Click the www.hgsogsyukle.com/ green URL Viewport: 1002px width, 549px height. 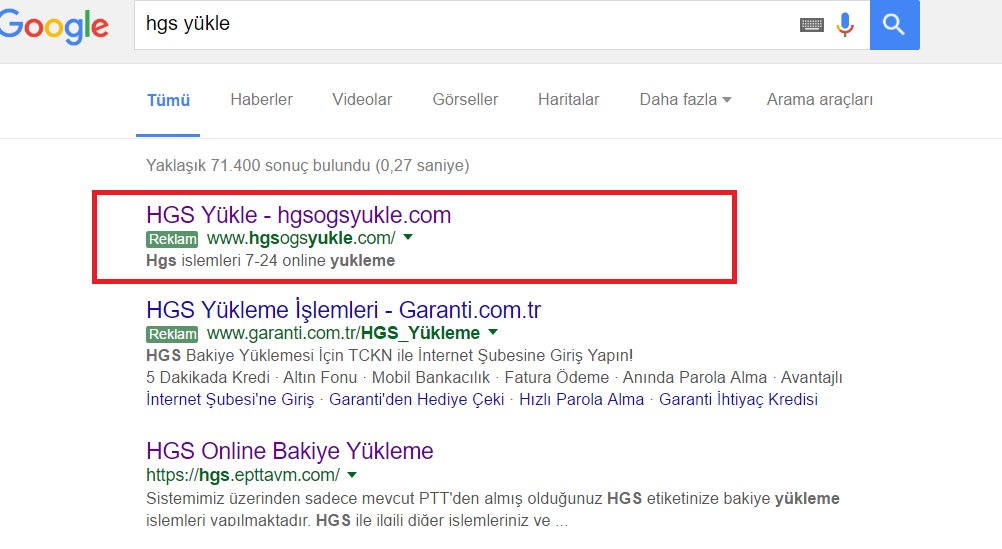pos(301,238)
